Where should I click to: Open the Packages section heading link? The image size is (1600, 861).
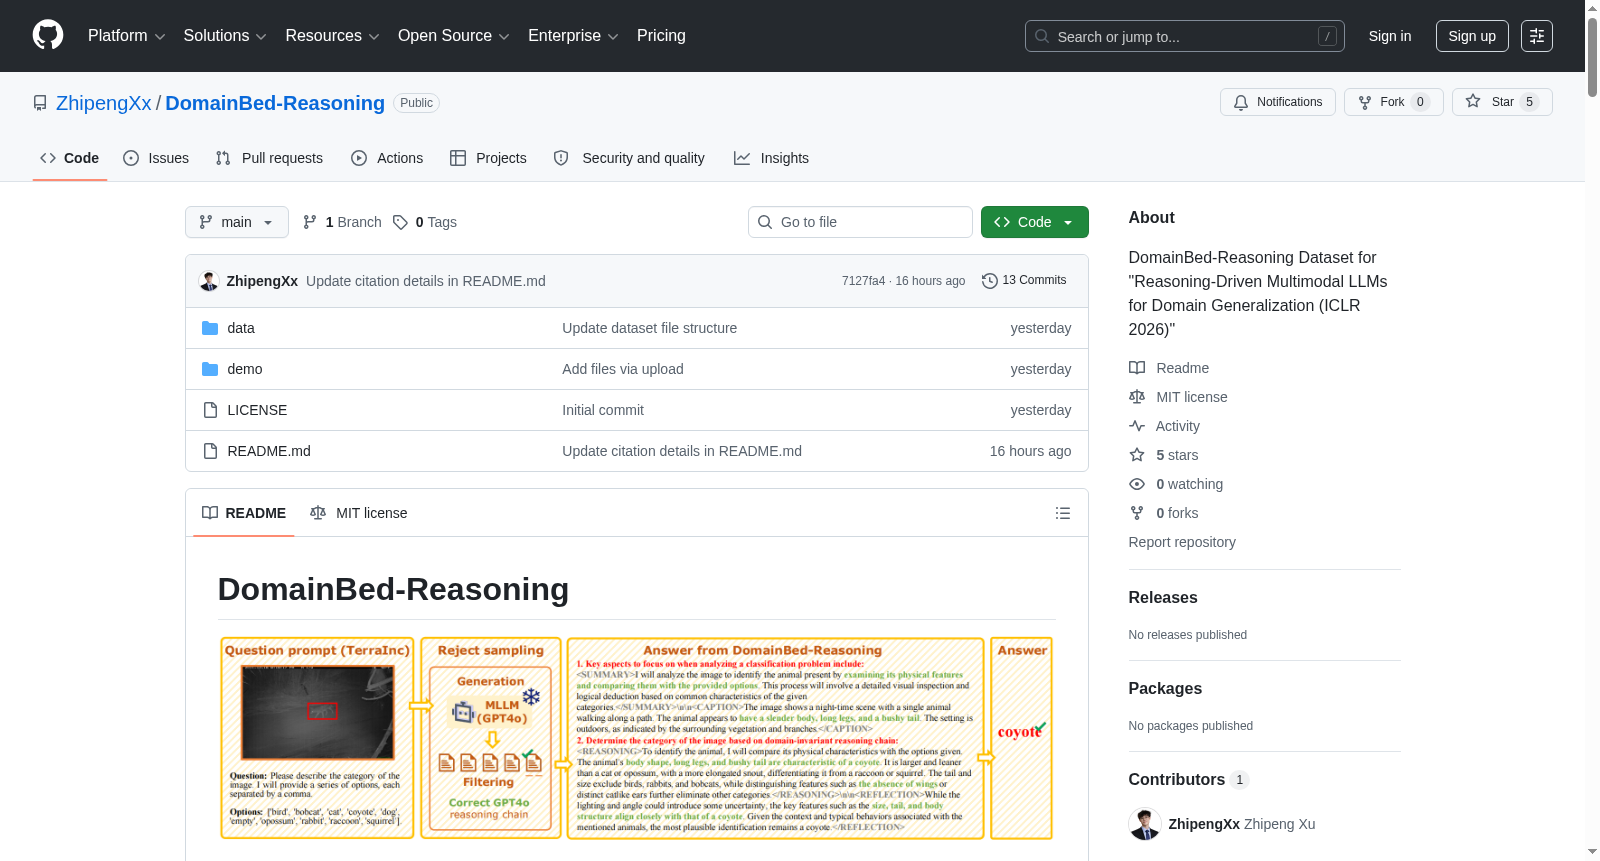[x=1165, y=688]
